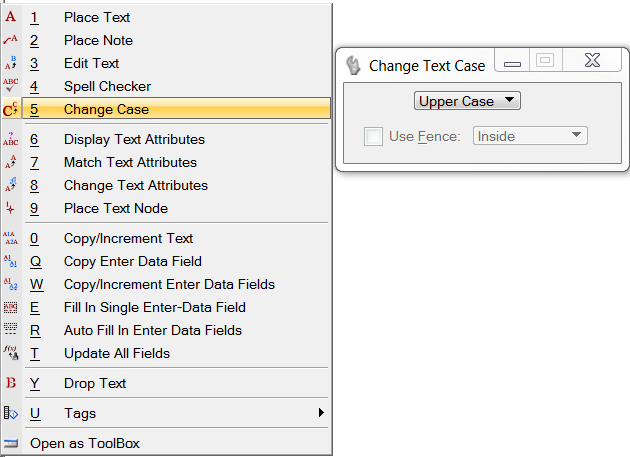Click the Place Note icon
Viewport: 630px width, 457px height.
tap(10, 40)
